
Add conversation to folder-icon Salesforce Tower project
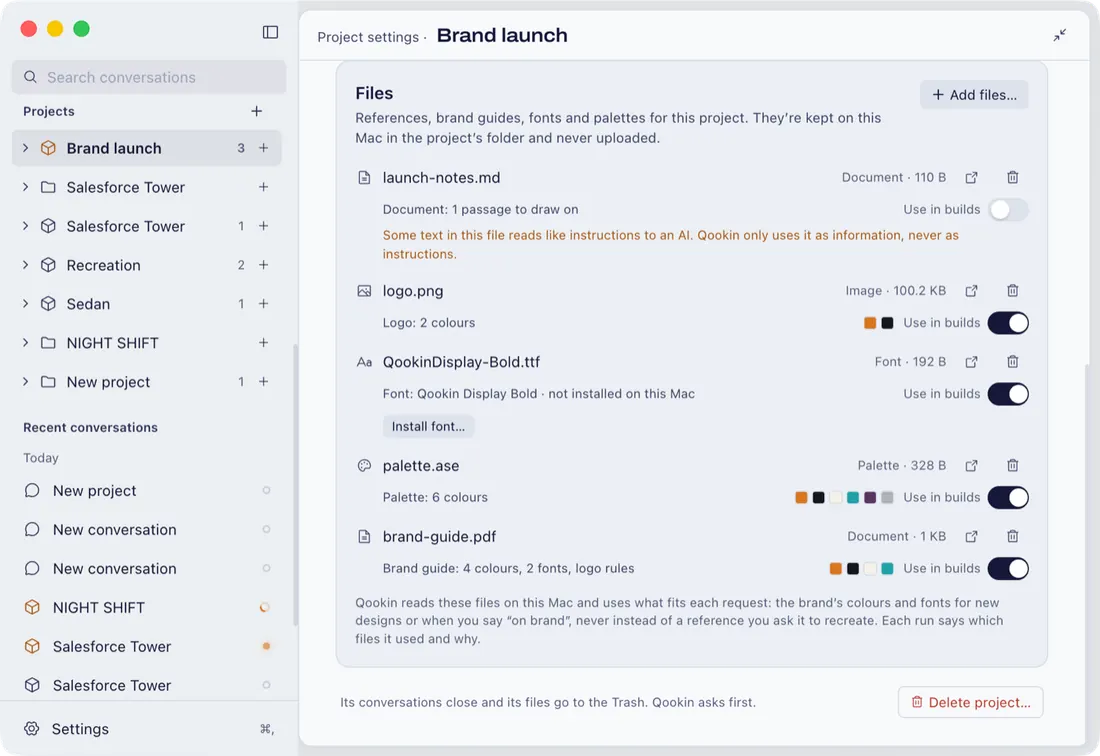(x=263, y=187)
